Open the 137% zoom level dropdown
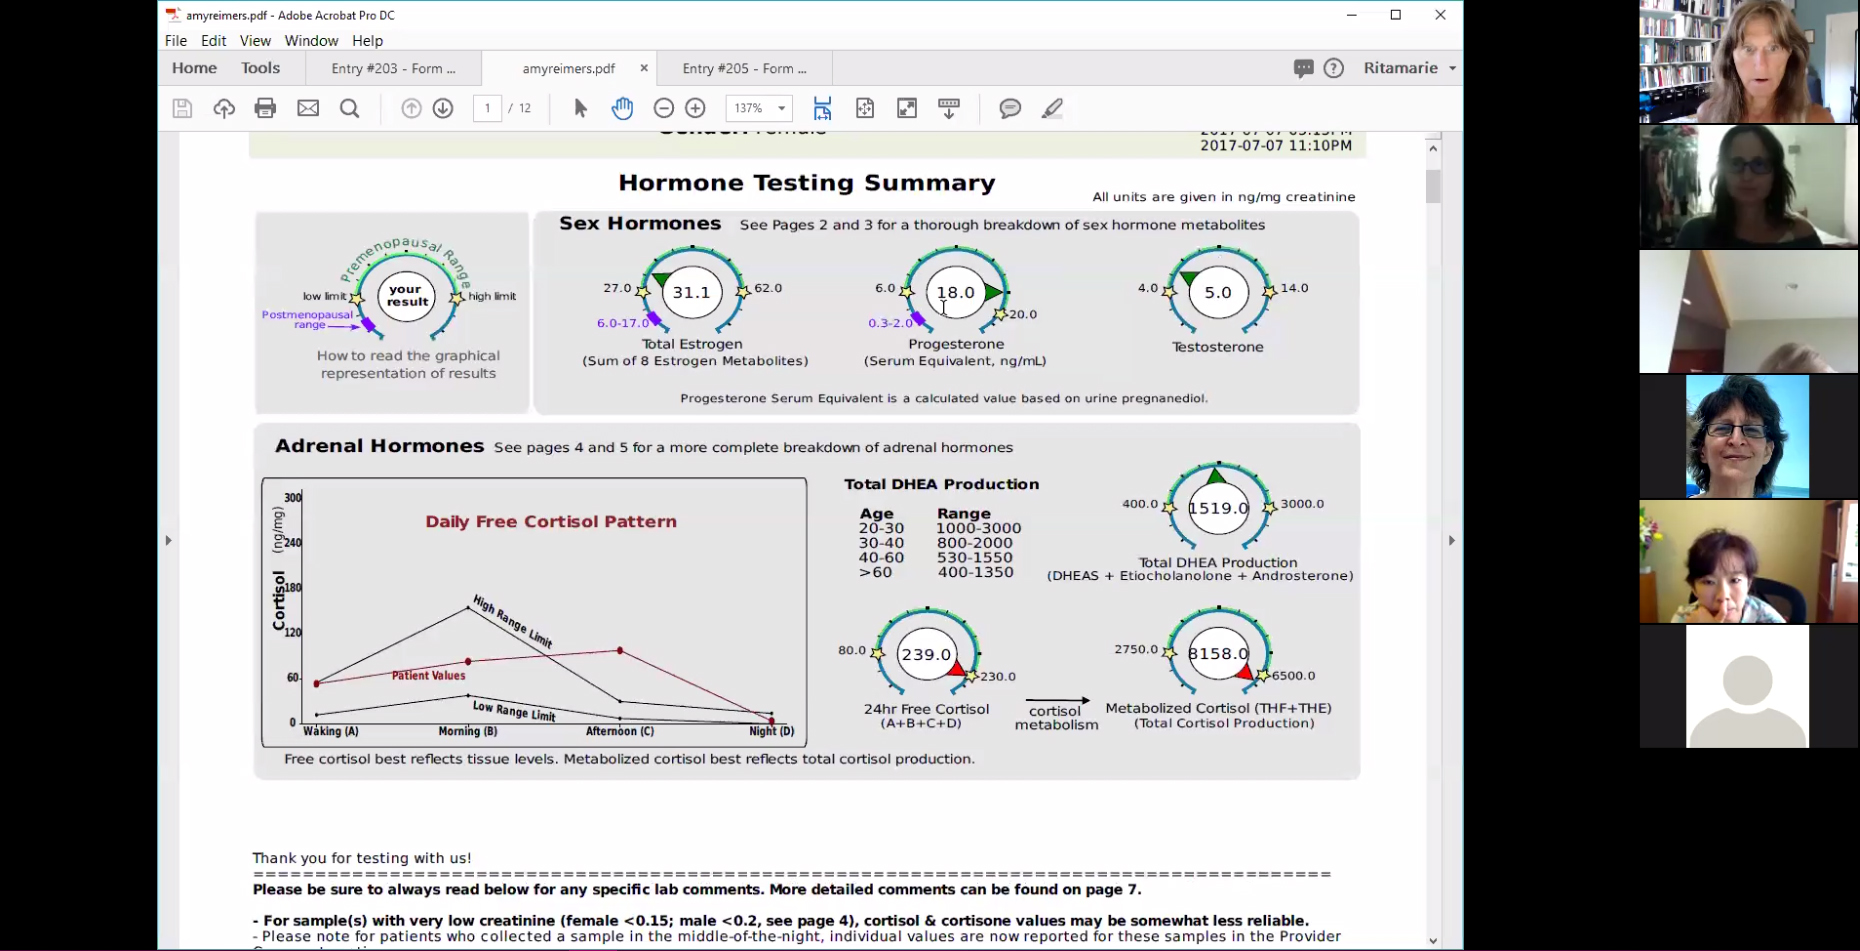The height and width of the screenshot is (951, 1860). coord(781,108)
